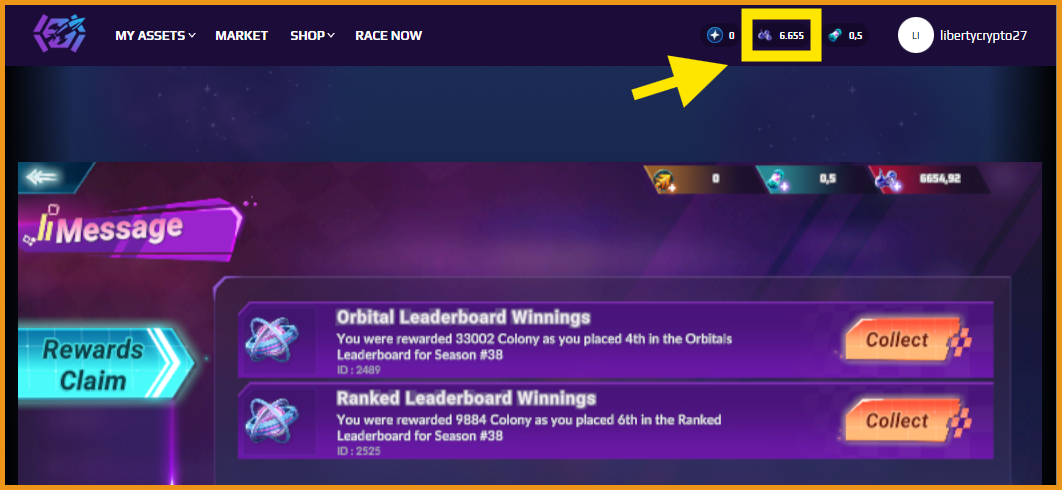Click the highlighted 6.655 Colony balance
Image resolution: width=1062 pixels, height=490 pixels.
[782, 35]
